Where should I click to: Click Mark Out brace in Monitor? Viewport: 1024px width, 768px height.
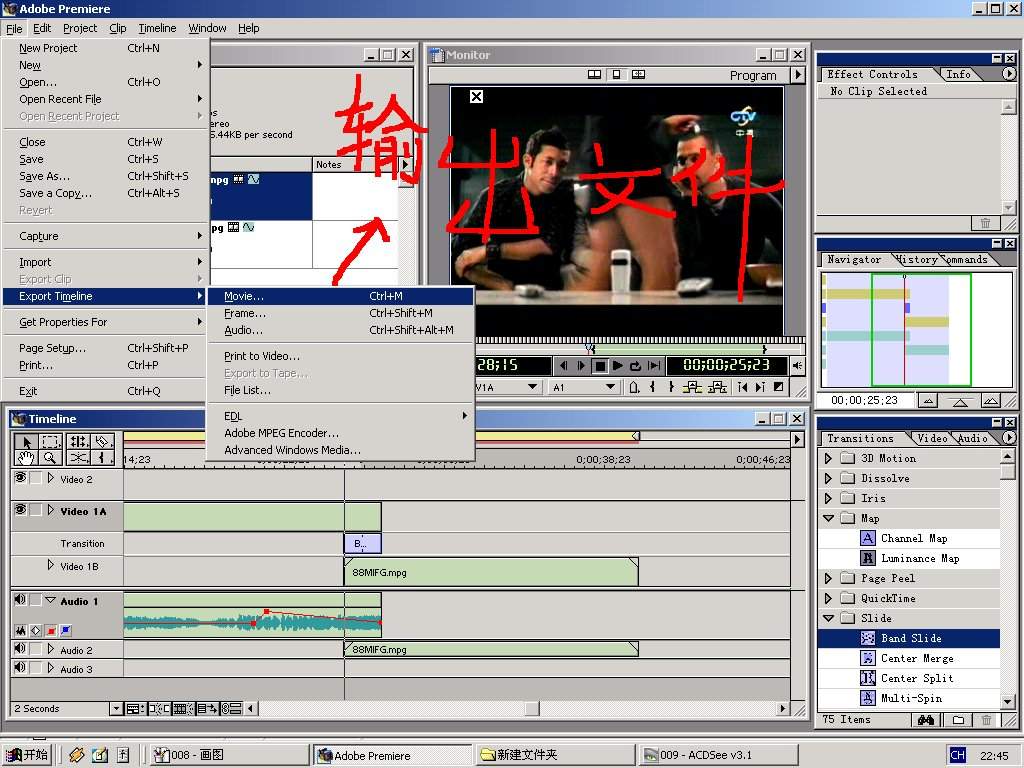[671, 387]
